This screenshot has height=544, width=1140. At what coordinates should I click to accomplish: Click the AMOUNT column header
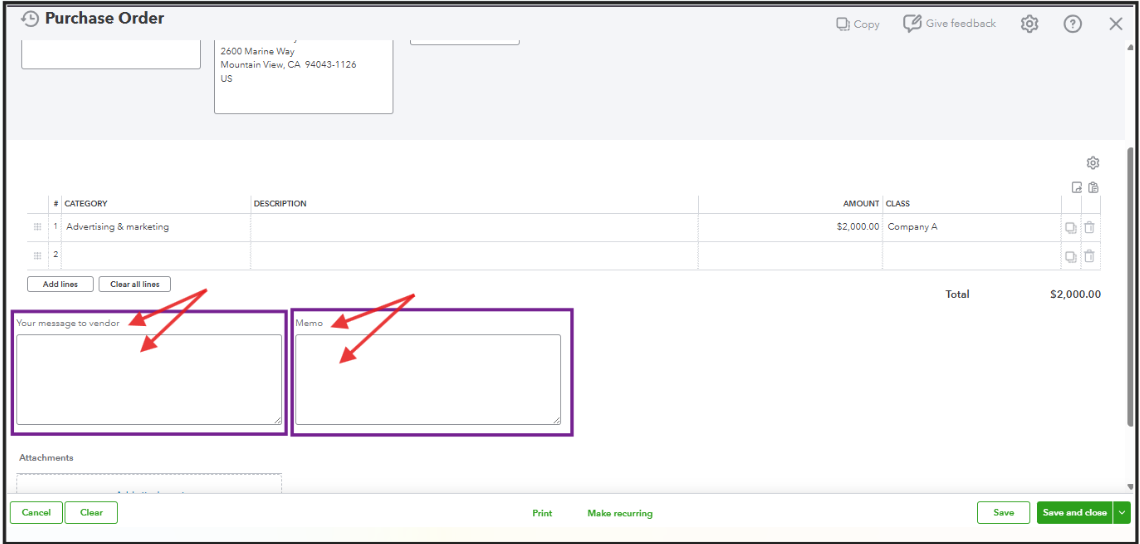tap(862, 204)
